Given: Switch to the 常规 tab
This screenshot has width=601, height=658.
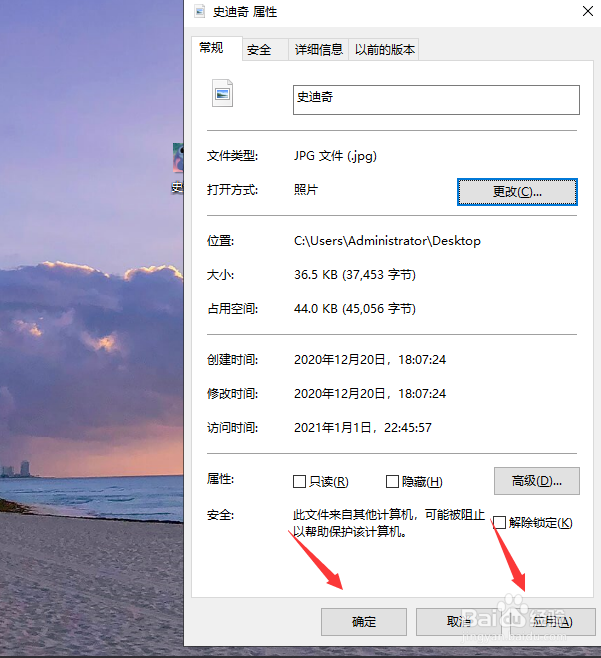Looking at the screenshot, I should 217,48.
